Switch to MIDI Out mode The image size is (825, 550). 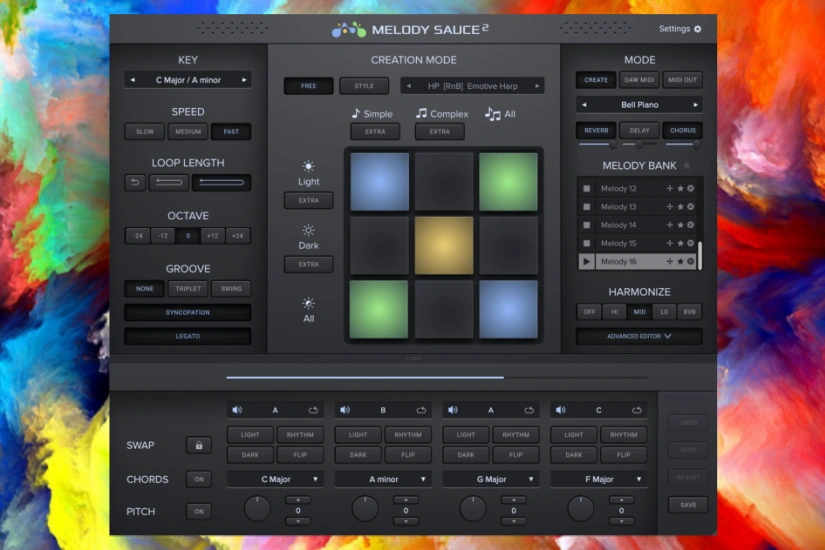[x=682, y=80]
